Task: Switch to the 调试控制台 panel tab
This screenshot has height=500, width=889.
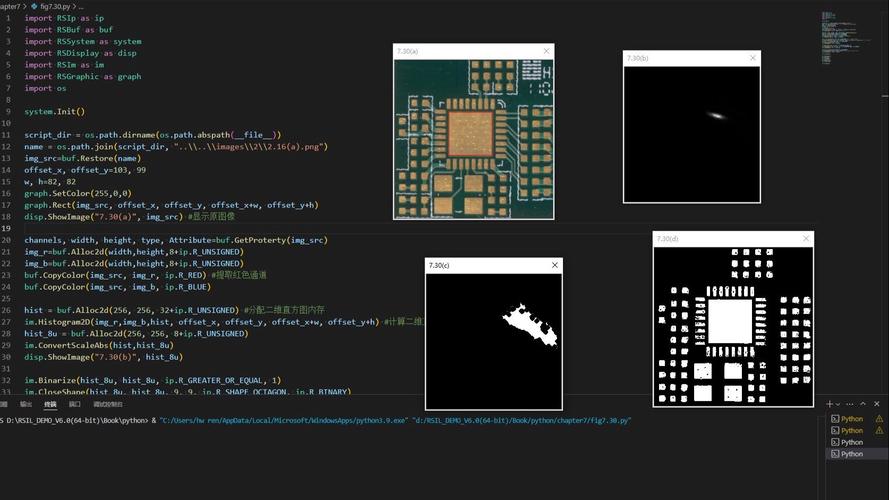Action: (x=108, y=404)
